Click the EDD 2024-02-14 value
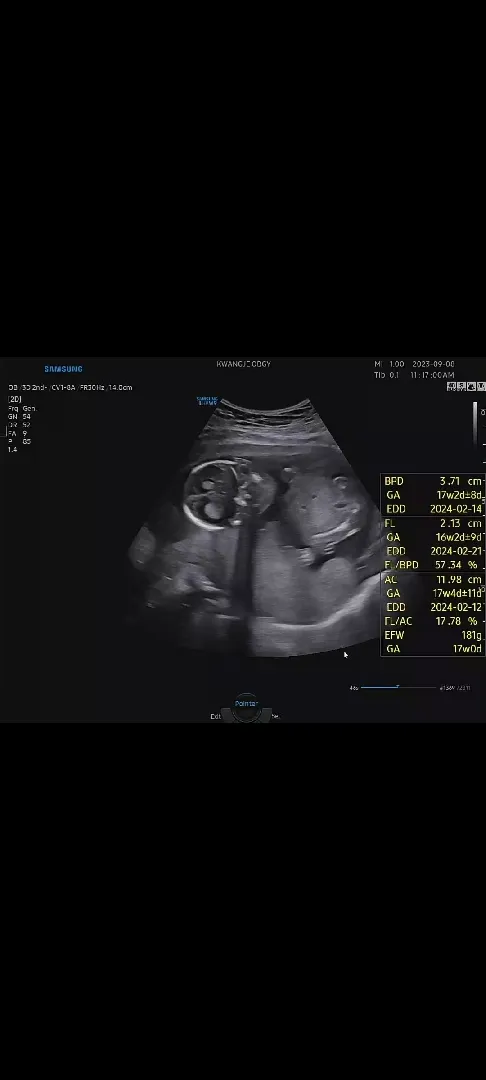This screenshot has height=1080, width=486. click(433, 508)
